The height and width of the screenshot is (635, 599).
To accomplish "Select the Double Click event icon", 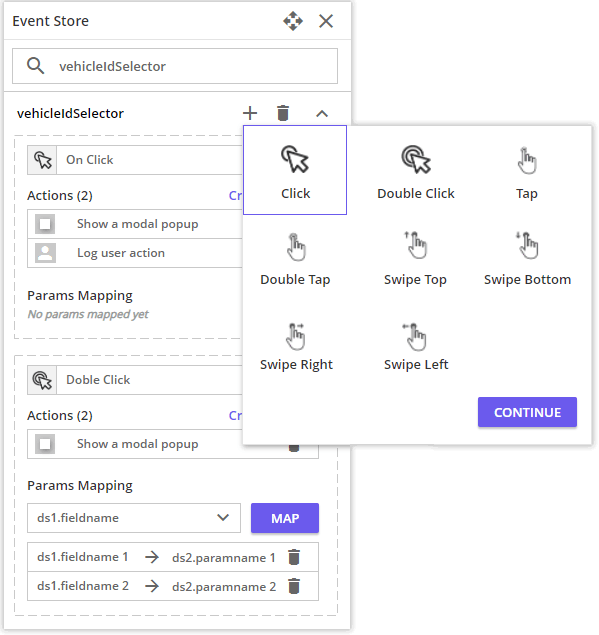I will coord(416,160).
